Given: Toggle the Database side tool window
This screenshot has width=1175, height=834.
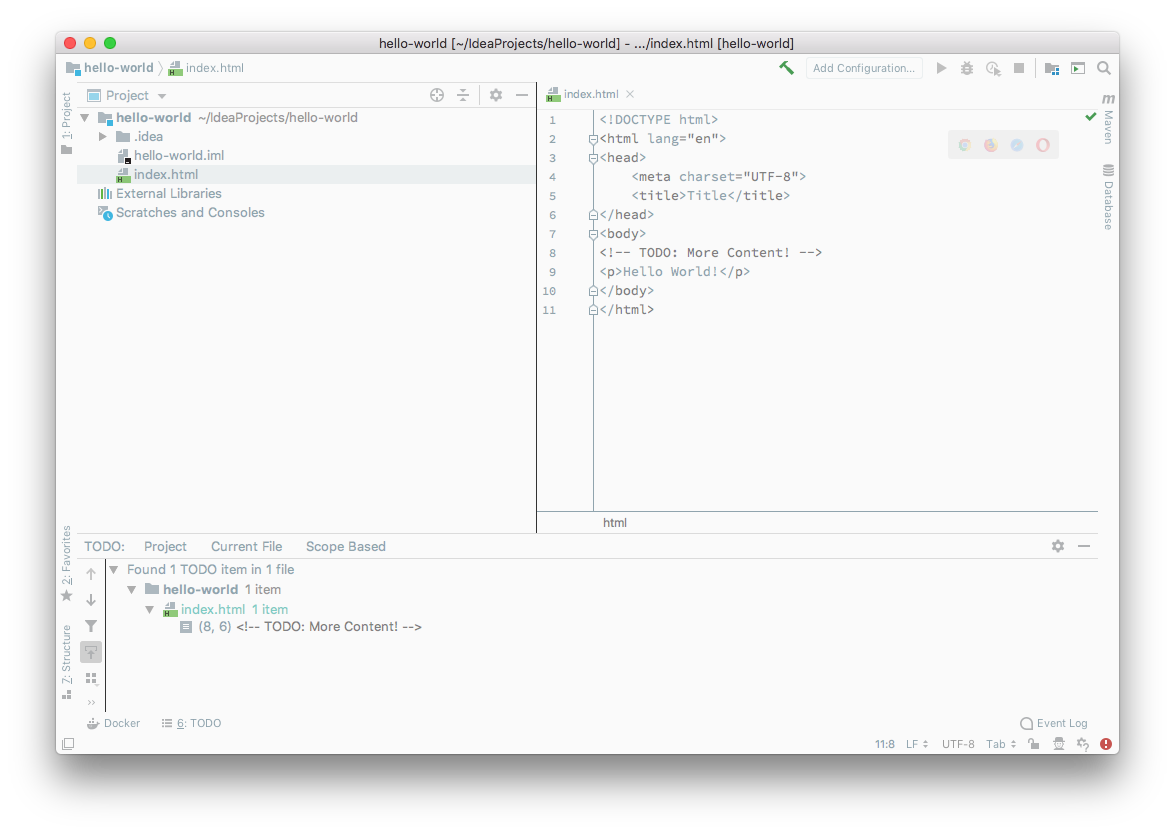Looking at the screenshot, I should coord(1108,197).
